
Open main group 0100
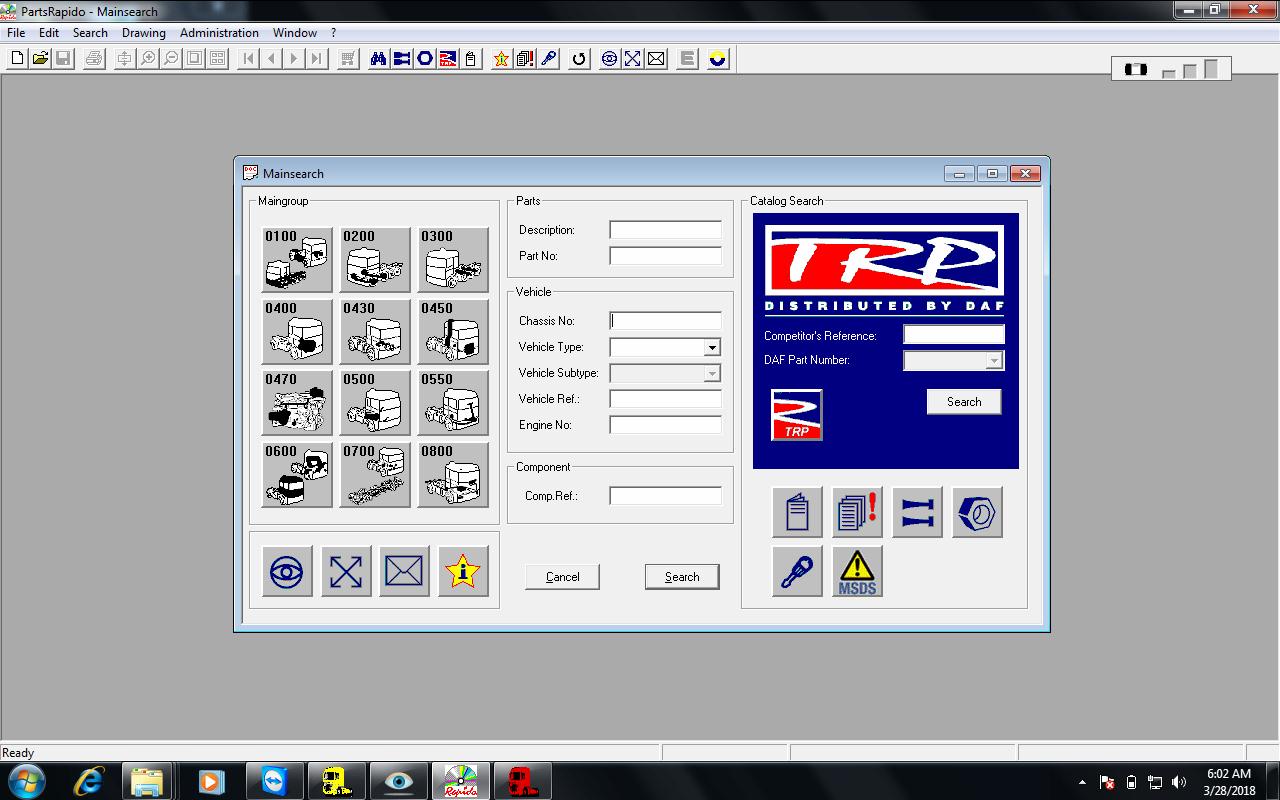coord(297,260)
